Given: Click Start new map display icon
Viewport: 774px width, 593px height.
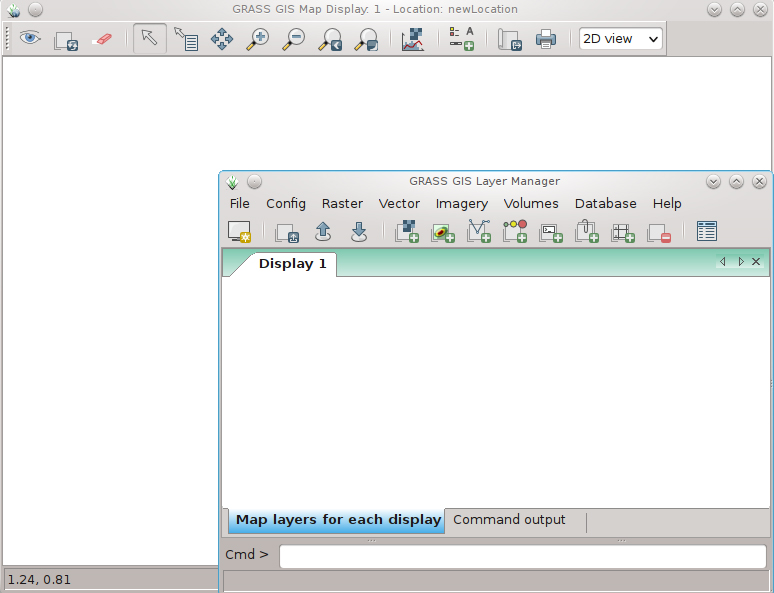Looking at the screenshot, I should tap(239, 231).
